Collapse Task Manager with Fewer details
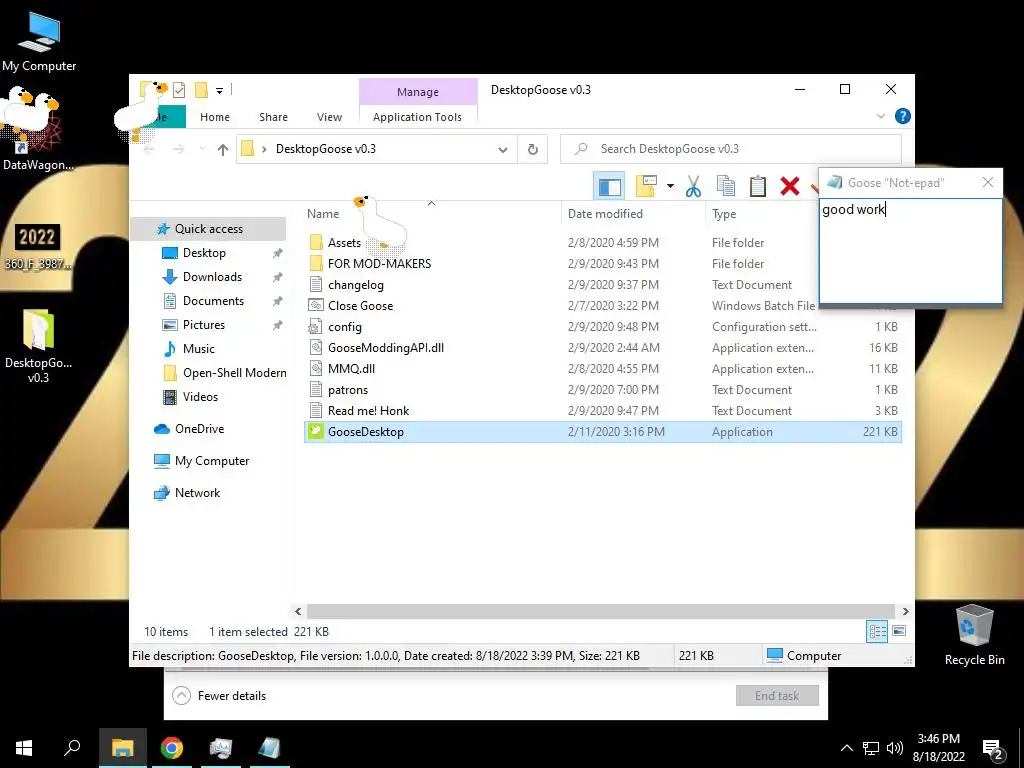This screenshot has width=1024, height=768. 219,696
